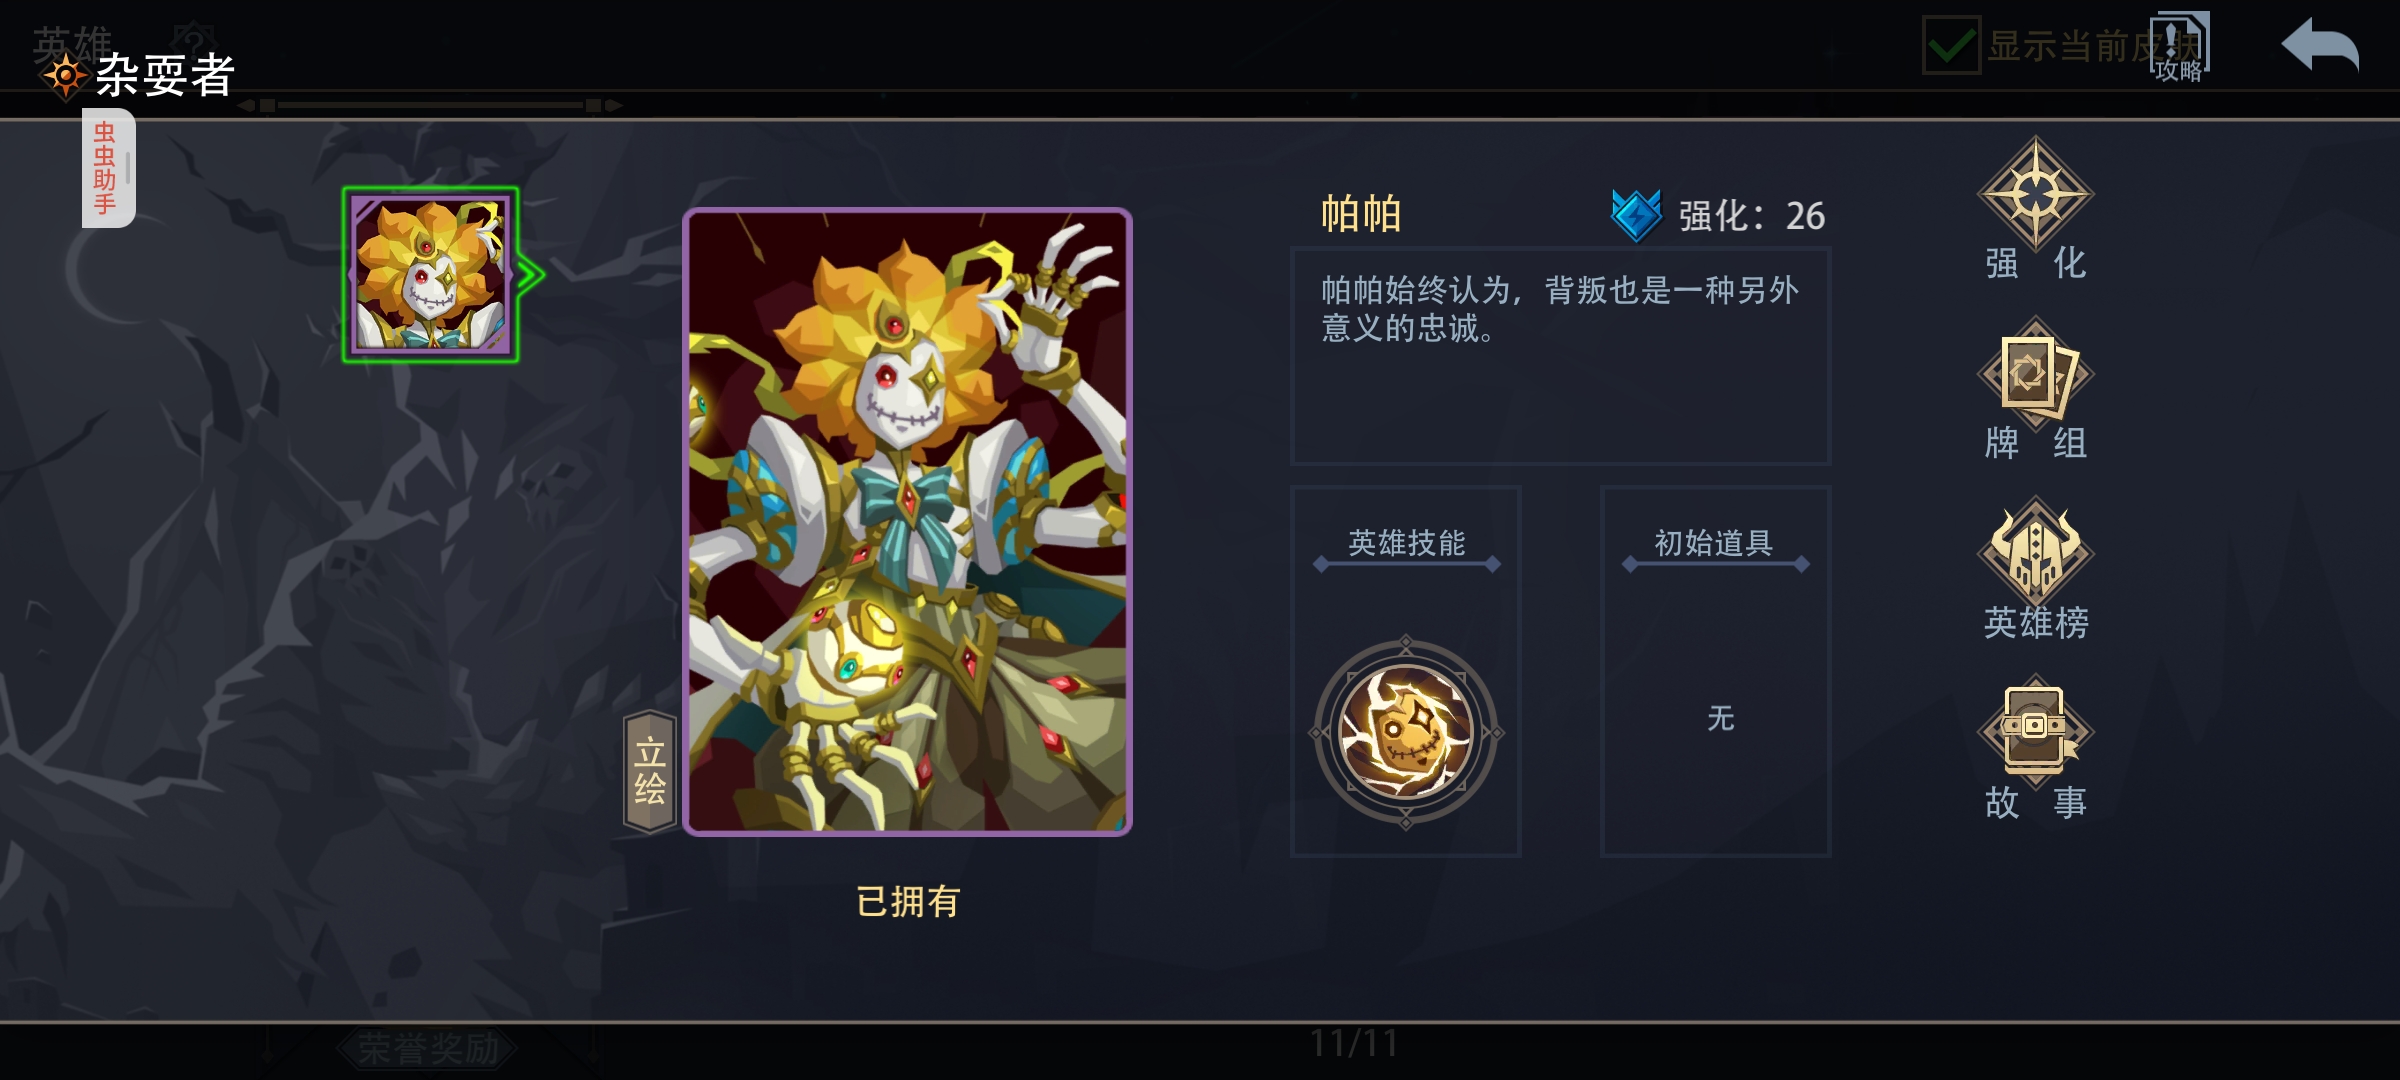Tap the 初始道具 panel showing 无
Screen dimensions: 2400x1080
1716,671
